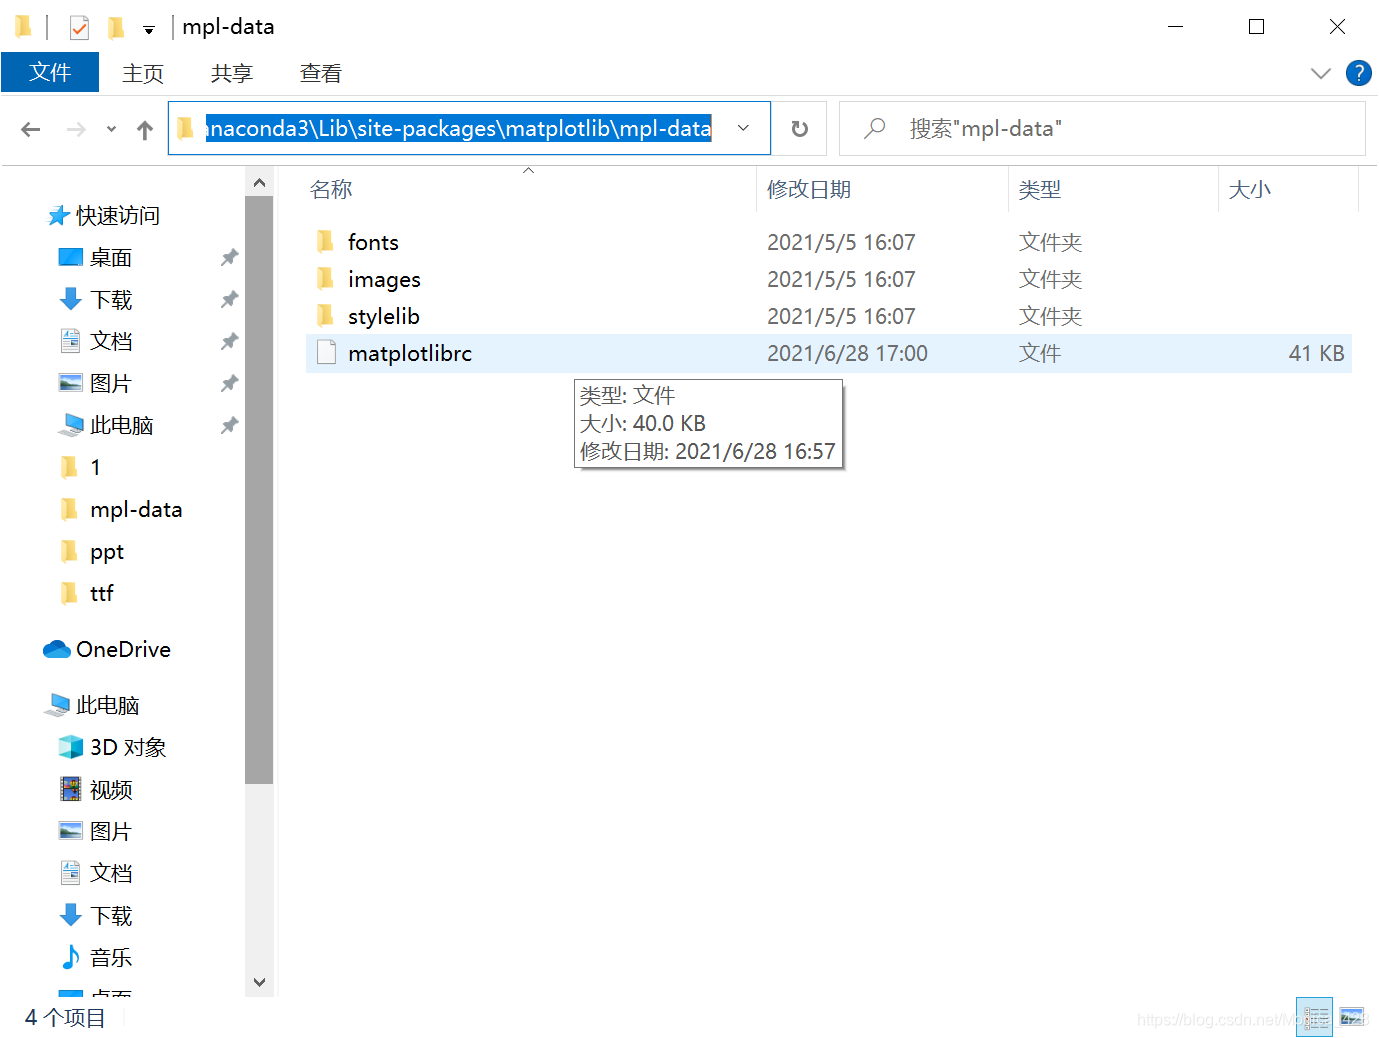Viewport: 1379px width, 1038px height.
Task: Select 下载 under 此电脑 near bottom
Action: pyautogui.click(x=110, y=916)
